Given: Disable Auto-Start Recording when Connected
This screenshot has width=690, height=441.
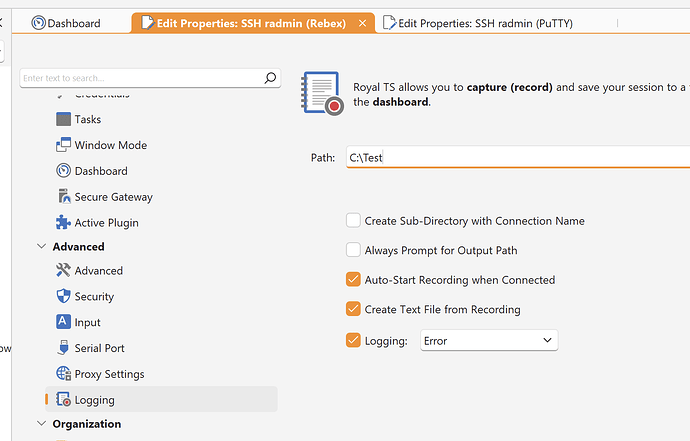Looking at the screenshot, I should [353, 280].
